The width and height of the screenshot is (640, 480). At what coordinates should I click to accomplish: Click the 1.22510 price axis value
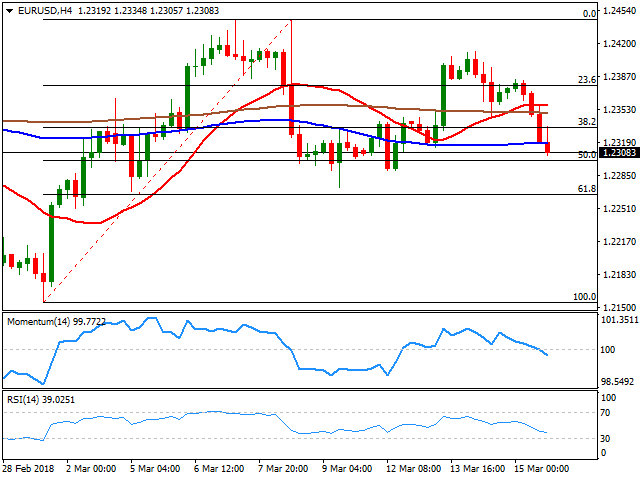pyautogui.click(x=619, y=209)
